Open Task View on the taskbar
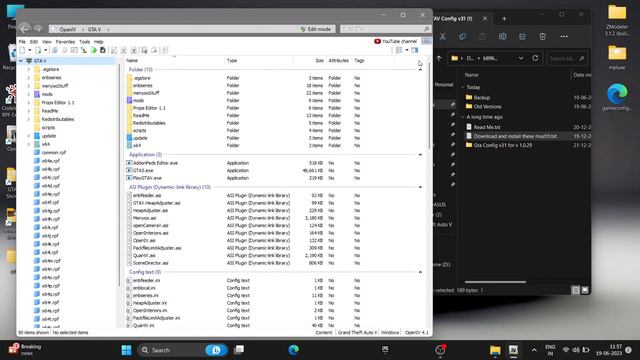This screenshot has width=640, height=360. [x=239, y=350]
